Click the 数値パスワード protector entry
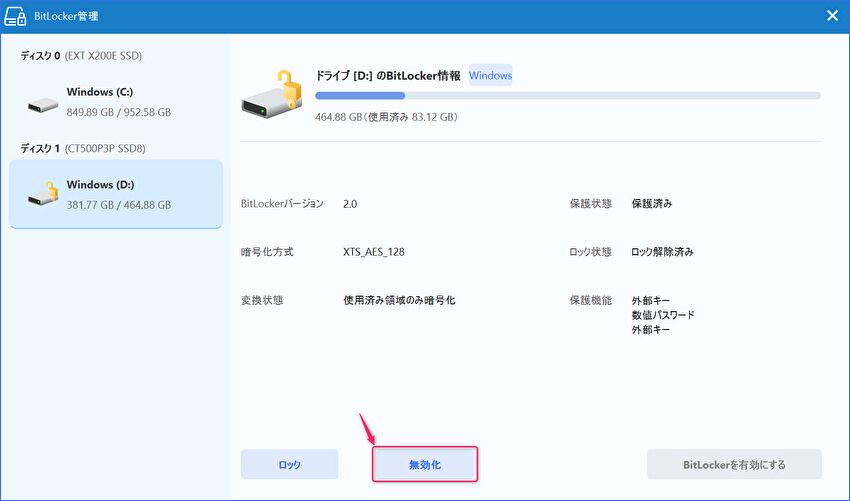The height and width of the screenshot is (501, 850). (x=663, y=315)
